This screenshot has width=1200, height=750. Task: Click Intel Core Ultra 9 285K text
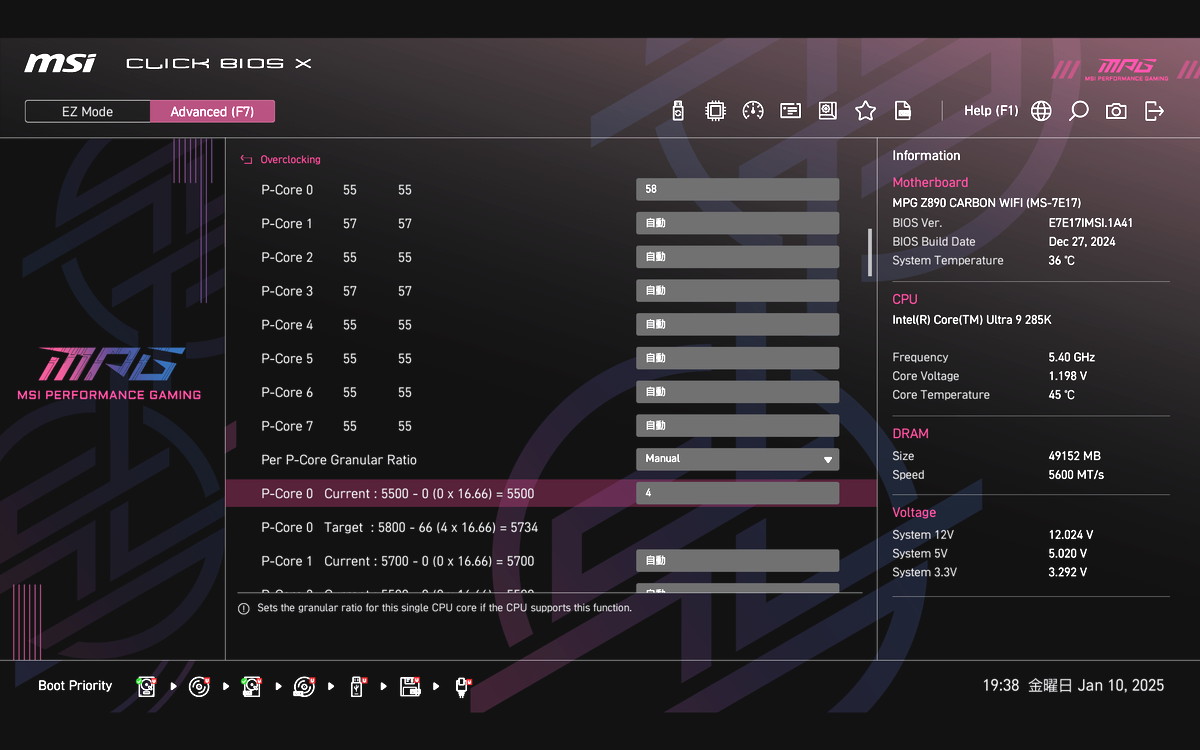[972, 320]
